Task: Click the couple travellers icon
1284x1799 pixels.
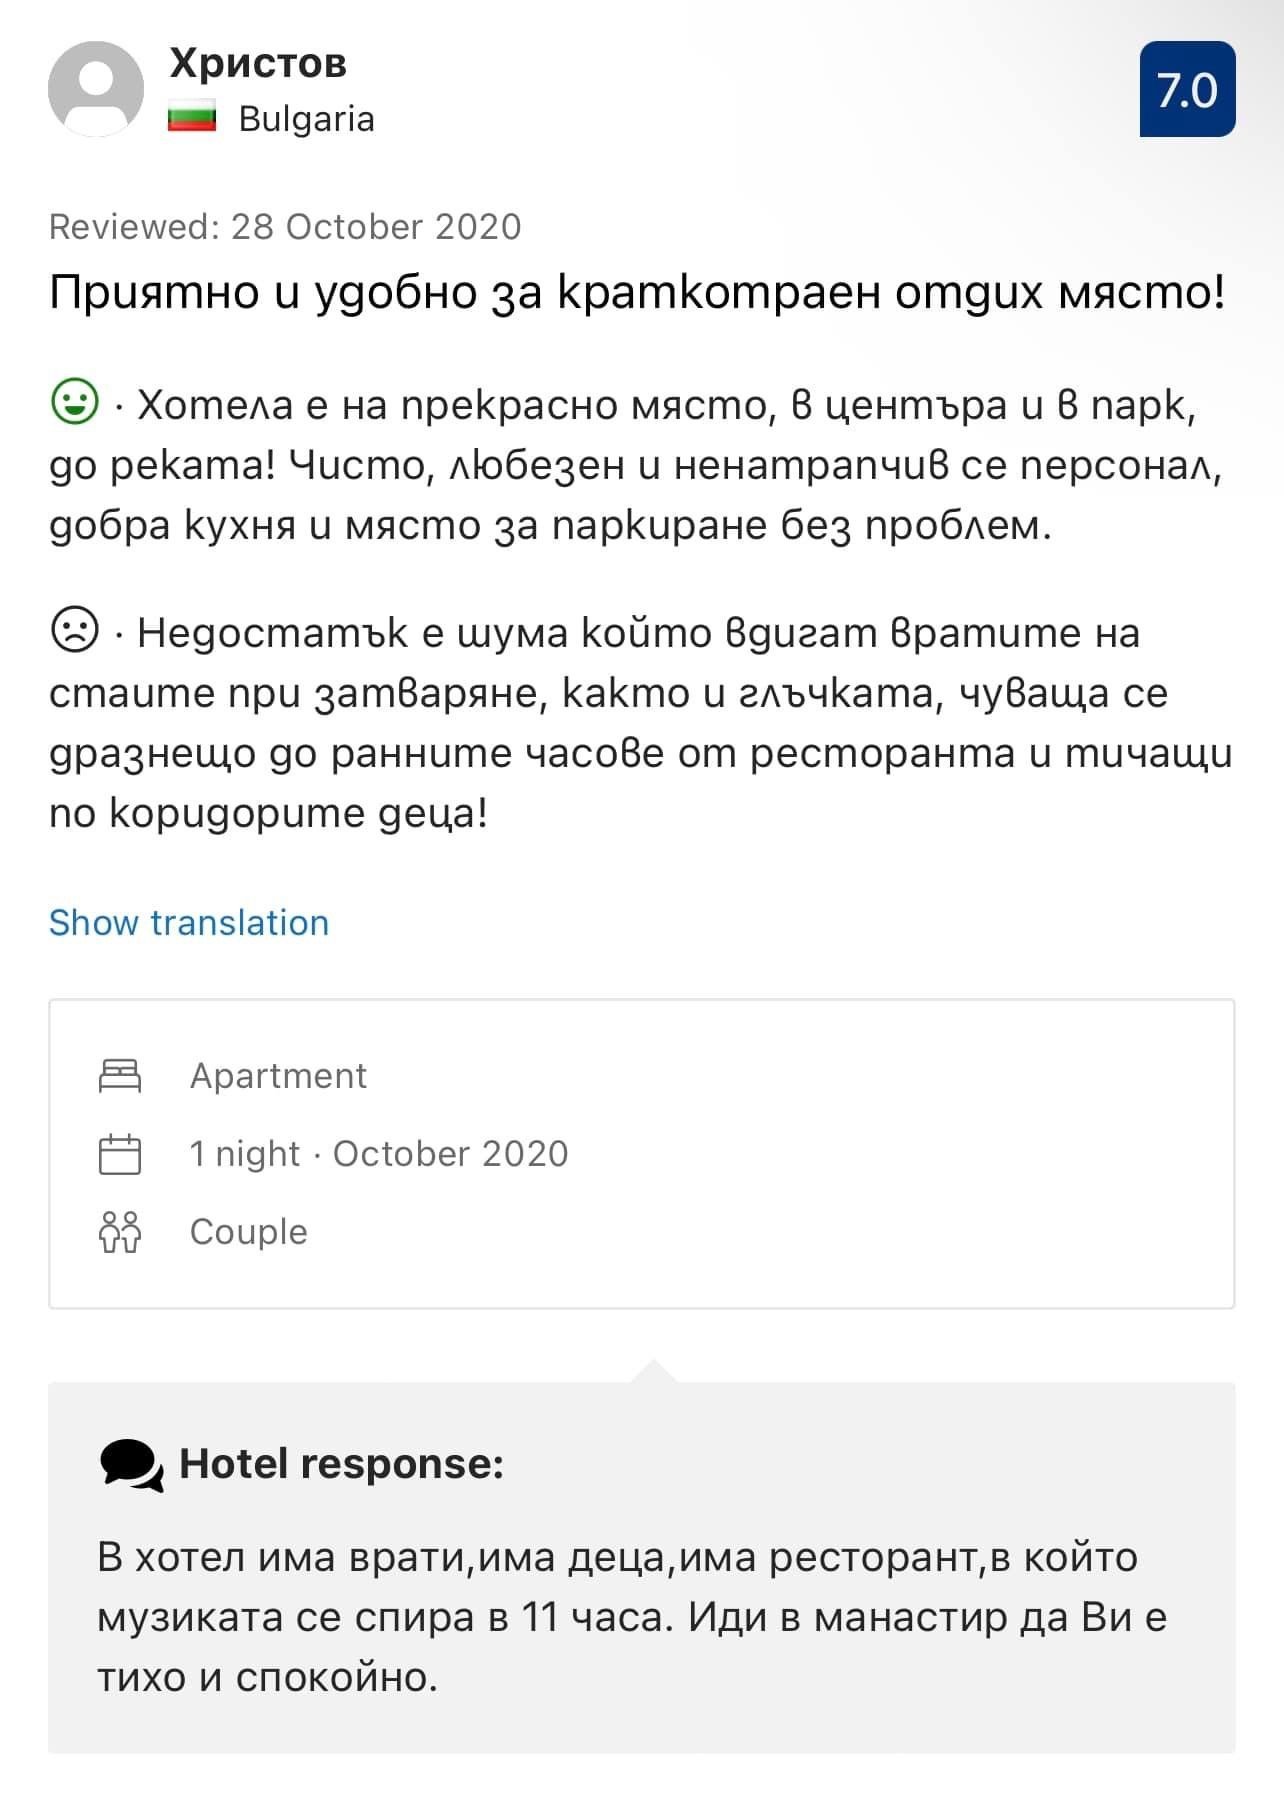Action: coord(120,1232)
